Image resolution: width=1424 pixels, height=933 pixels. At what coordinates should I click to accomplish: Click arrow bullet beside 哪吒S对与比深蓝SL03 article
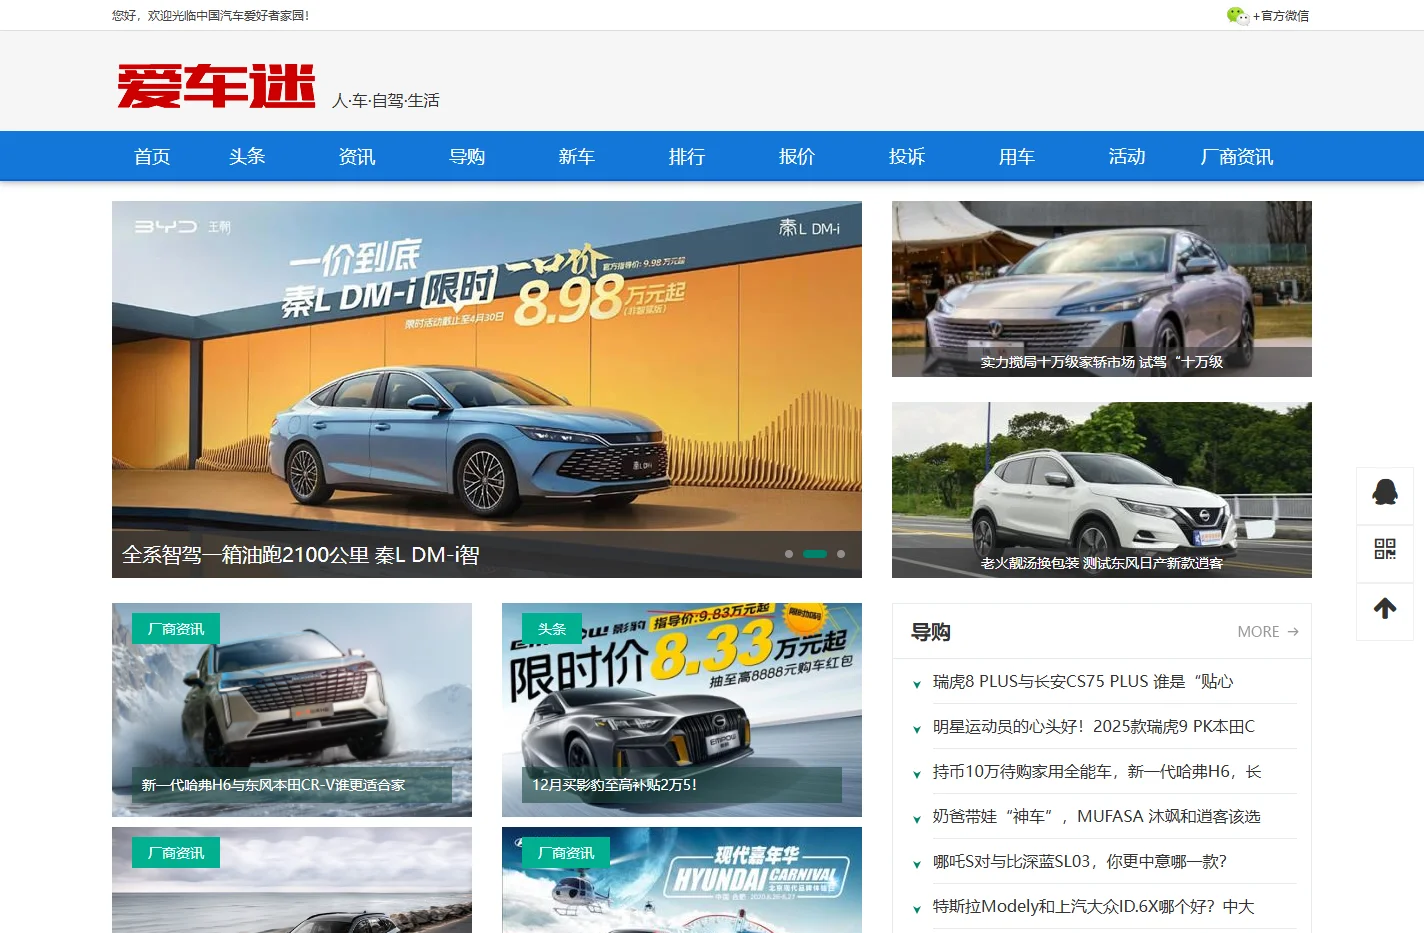[916, 865]
